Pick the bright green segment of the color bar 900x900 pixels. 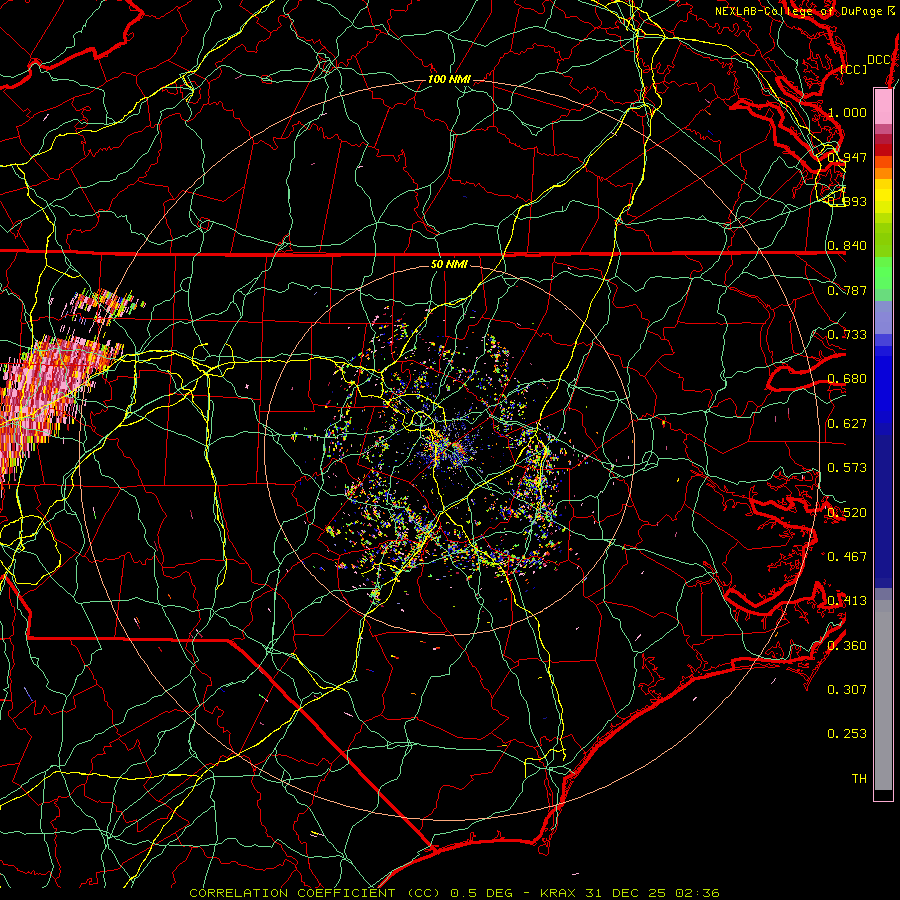coord(883,273)
